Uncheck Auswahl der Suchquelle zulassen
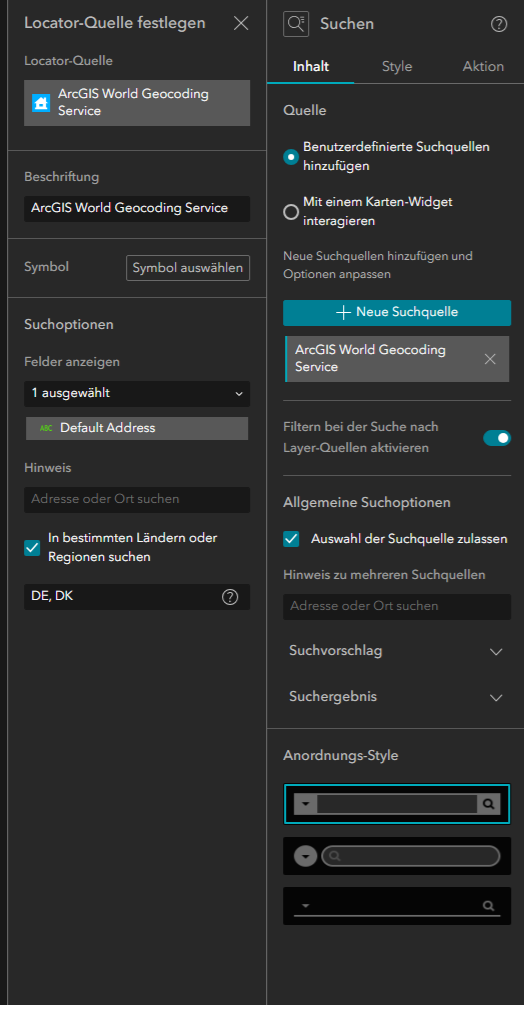Image resolution: width=524 pixels, height=1014 pixels. (x=292, y=539)
